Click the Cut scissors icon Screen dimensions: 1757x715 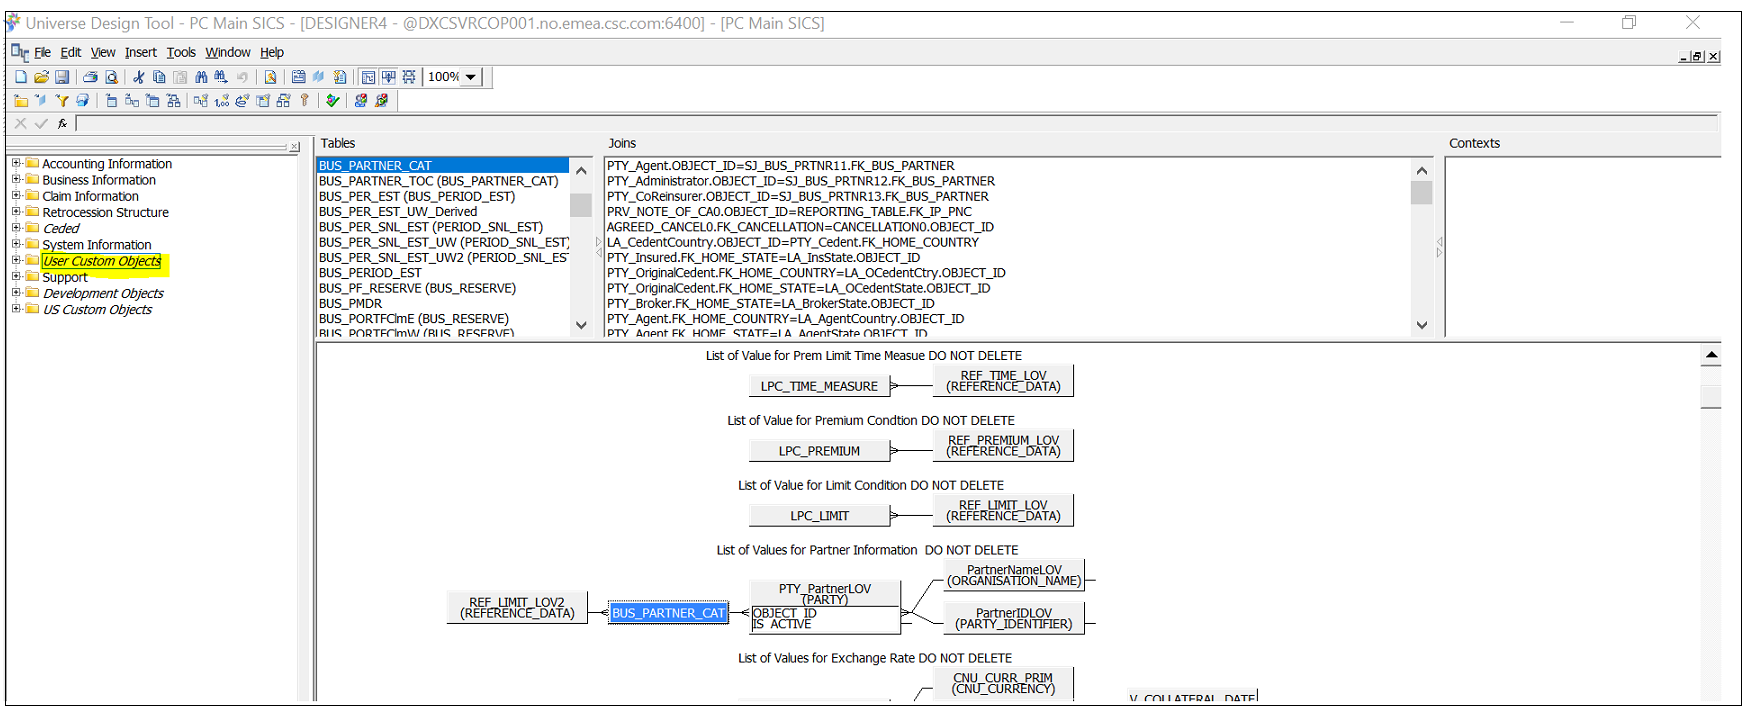pyautogui.click(x=138, y=77)
